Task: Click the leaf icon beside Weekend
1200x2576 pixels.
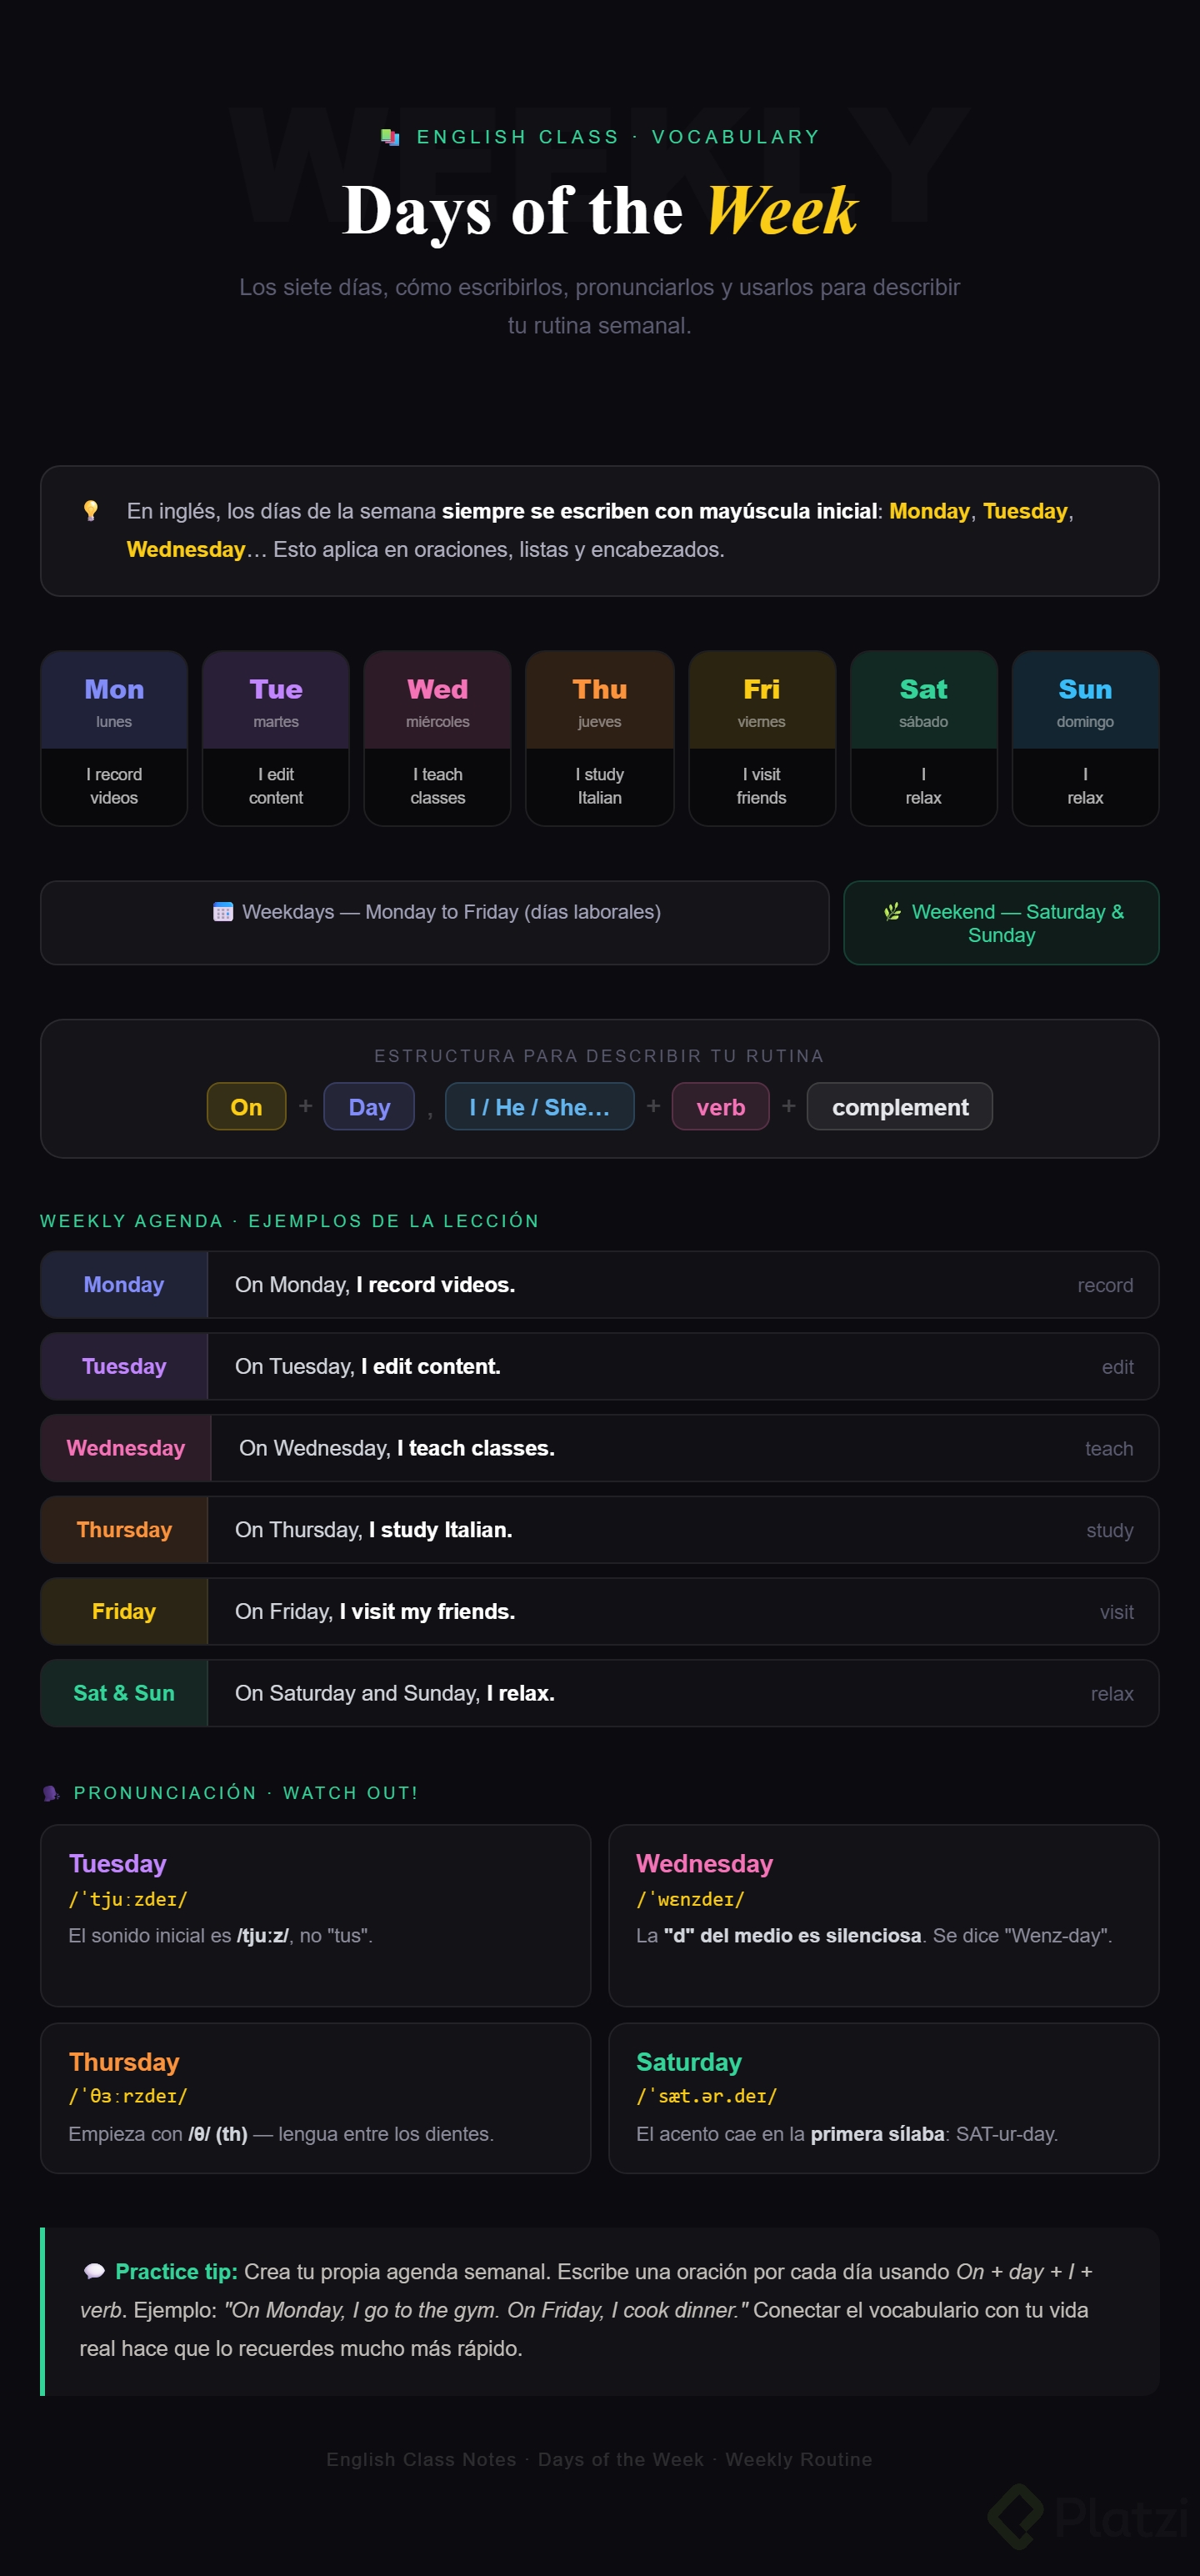Action: (892, 912)
